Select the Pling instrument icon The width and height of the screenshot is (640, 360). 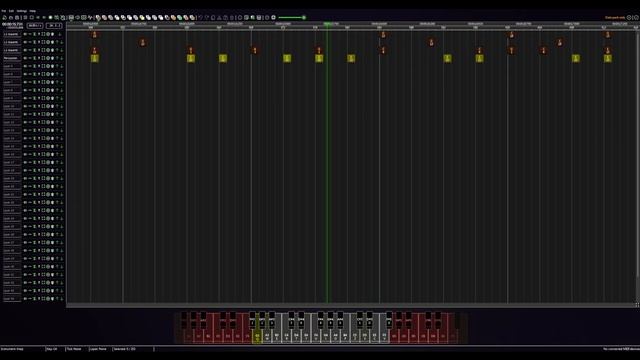(x=192, y=18)
